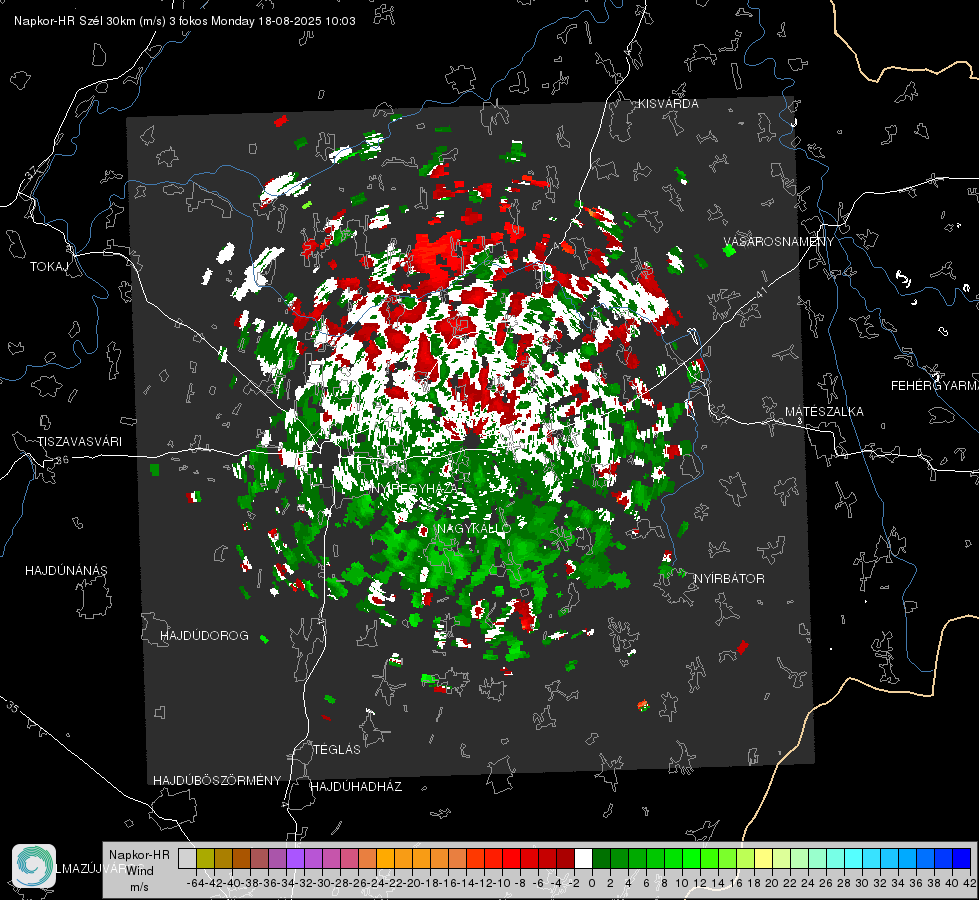Pick the bright green swatch between 10 and 12
Image resolution: width=979 pixels, height=900 pixels.
tap(691, 859)
